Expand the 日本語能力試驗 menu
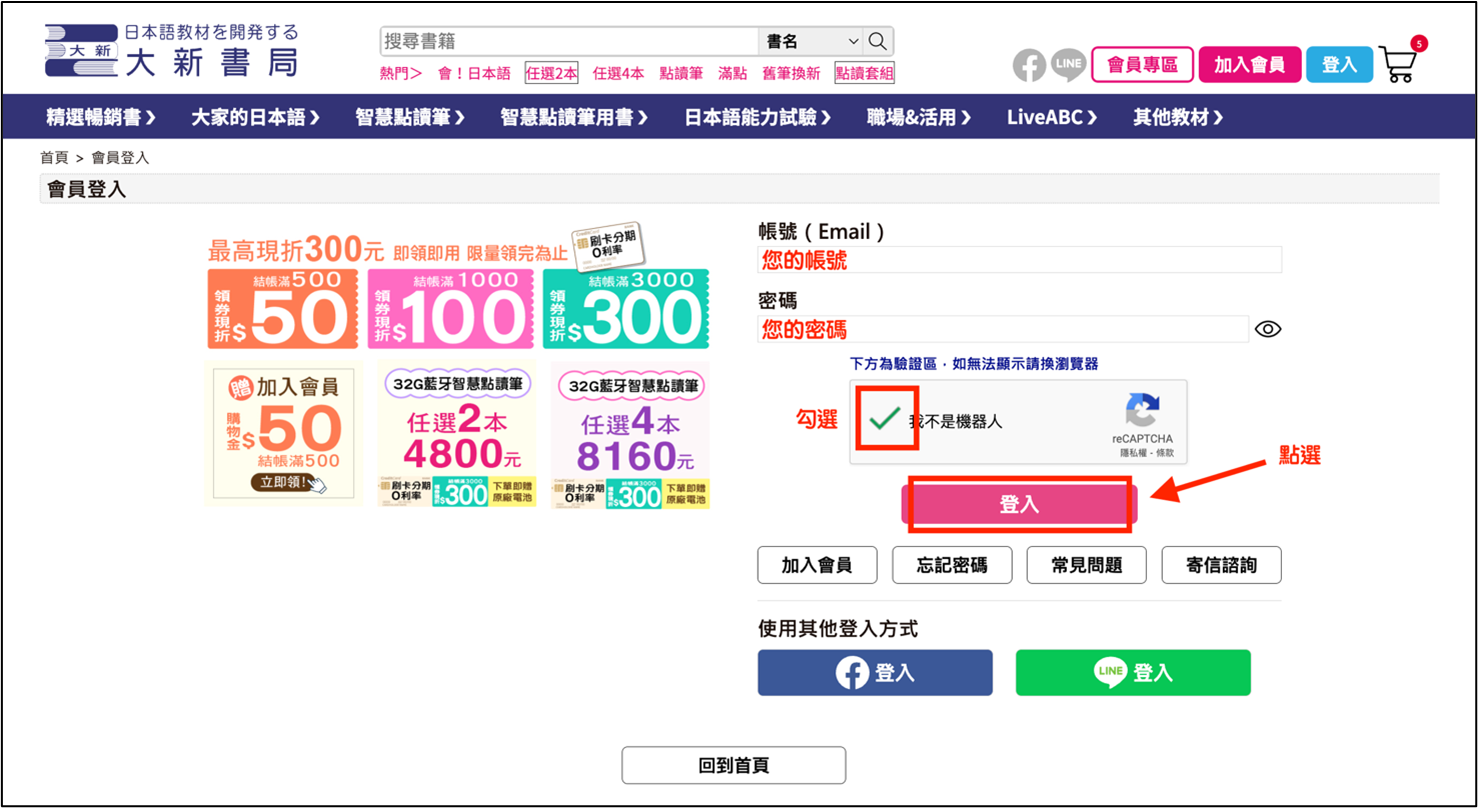The width and height of the screenshot is (1478, 808). pos(758,117)
